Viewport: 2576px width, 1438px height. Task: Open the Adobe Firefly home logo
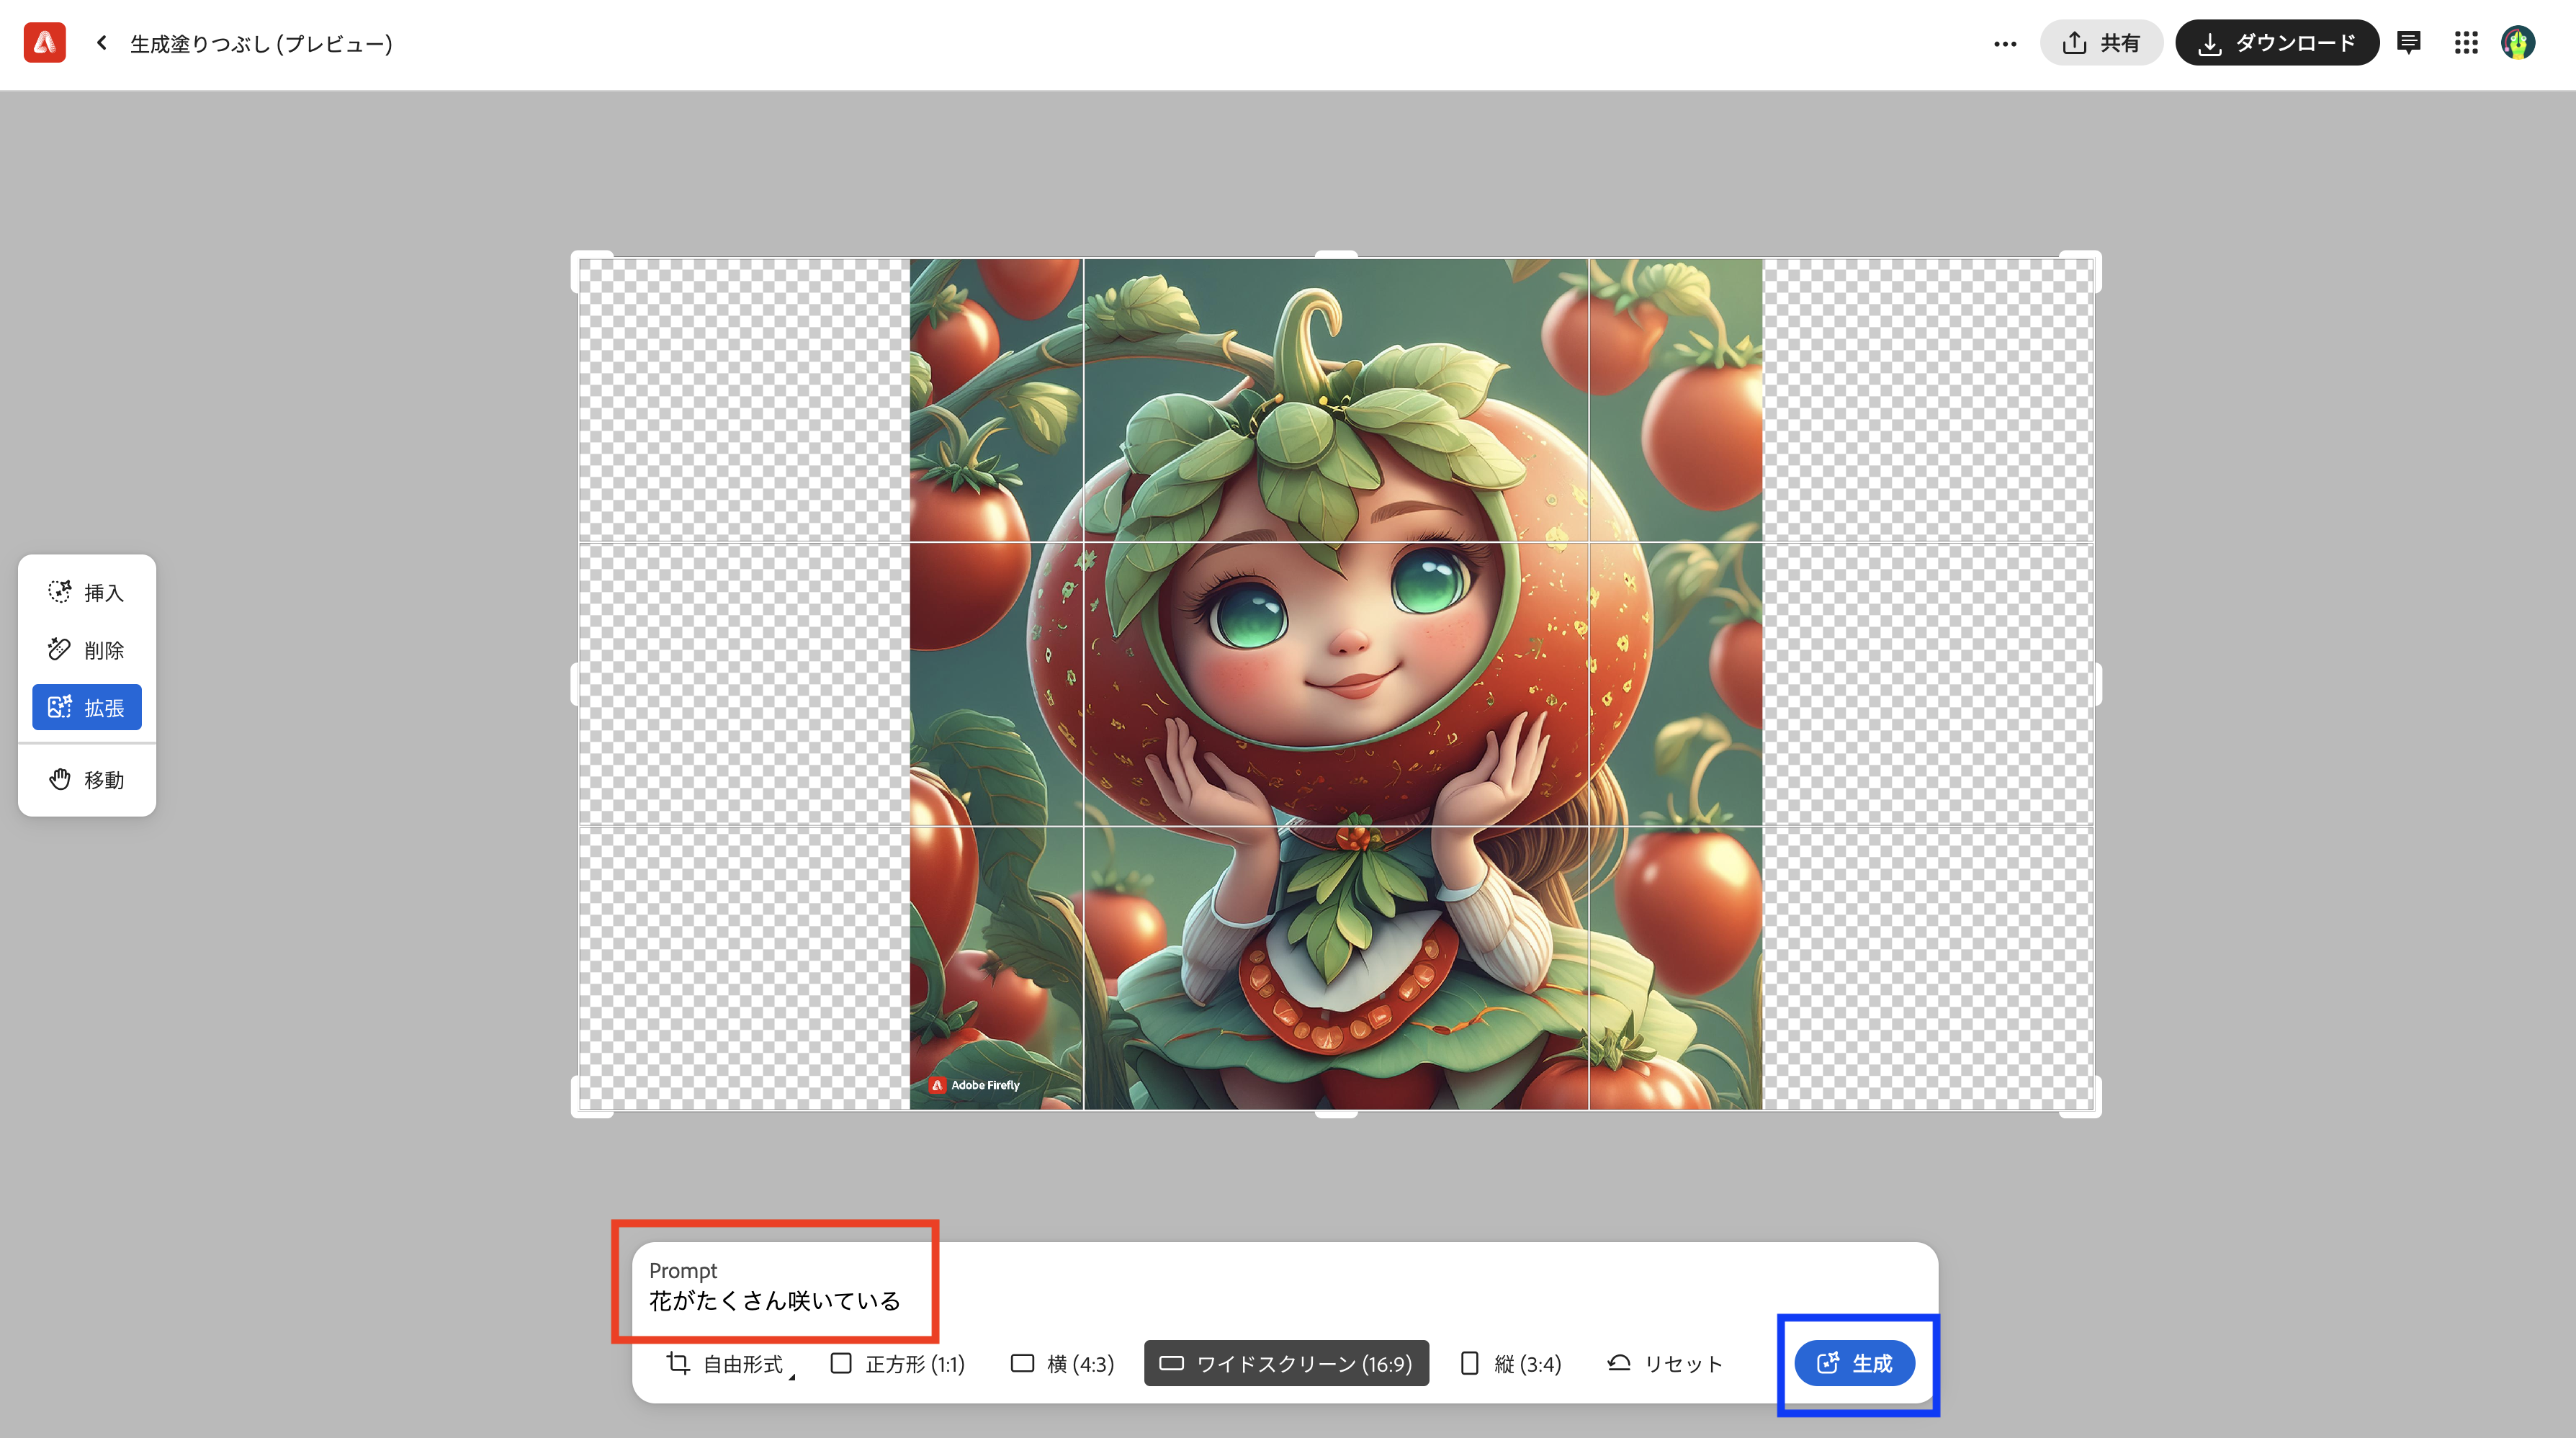pyautogui.click(x=45, y=43)
